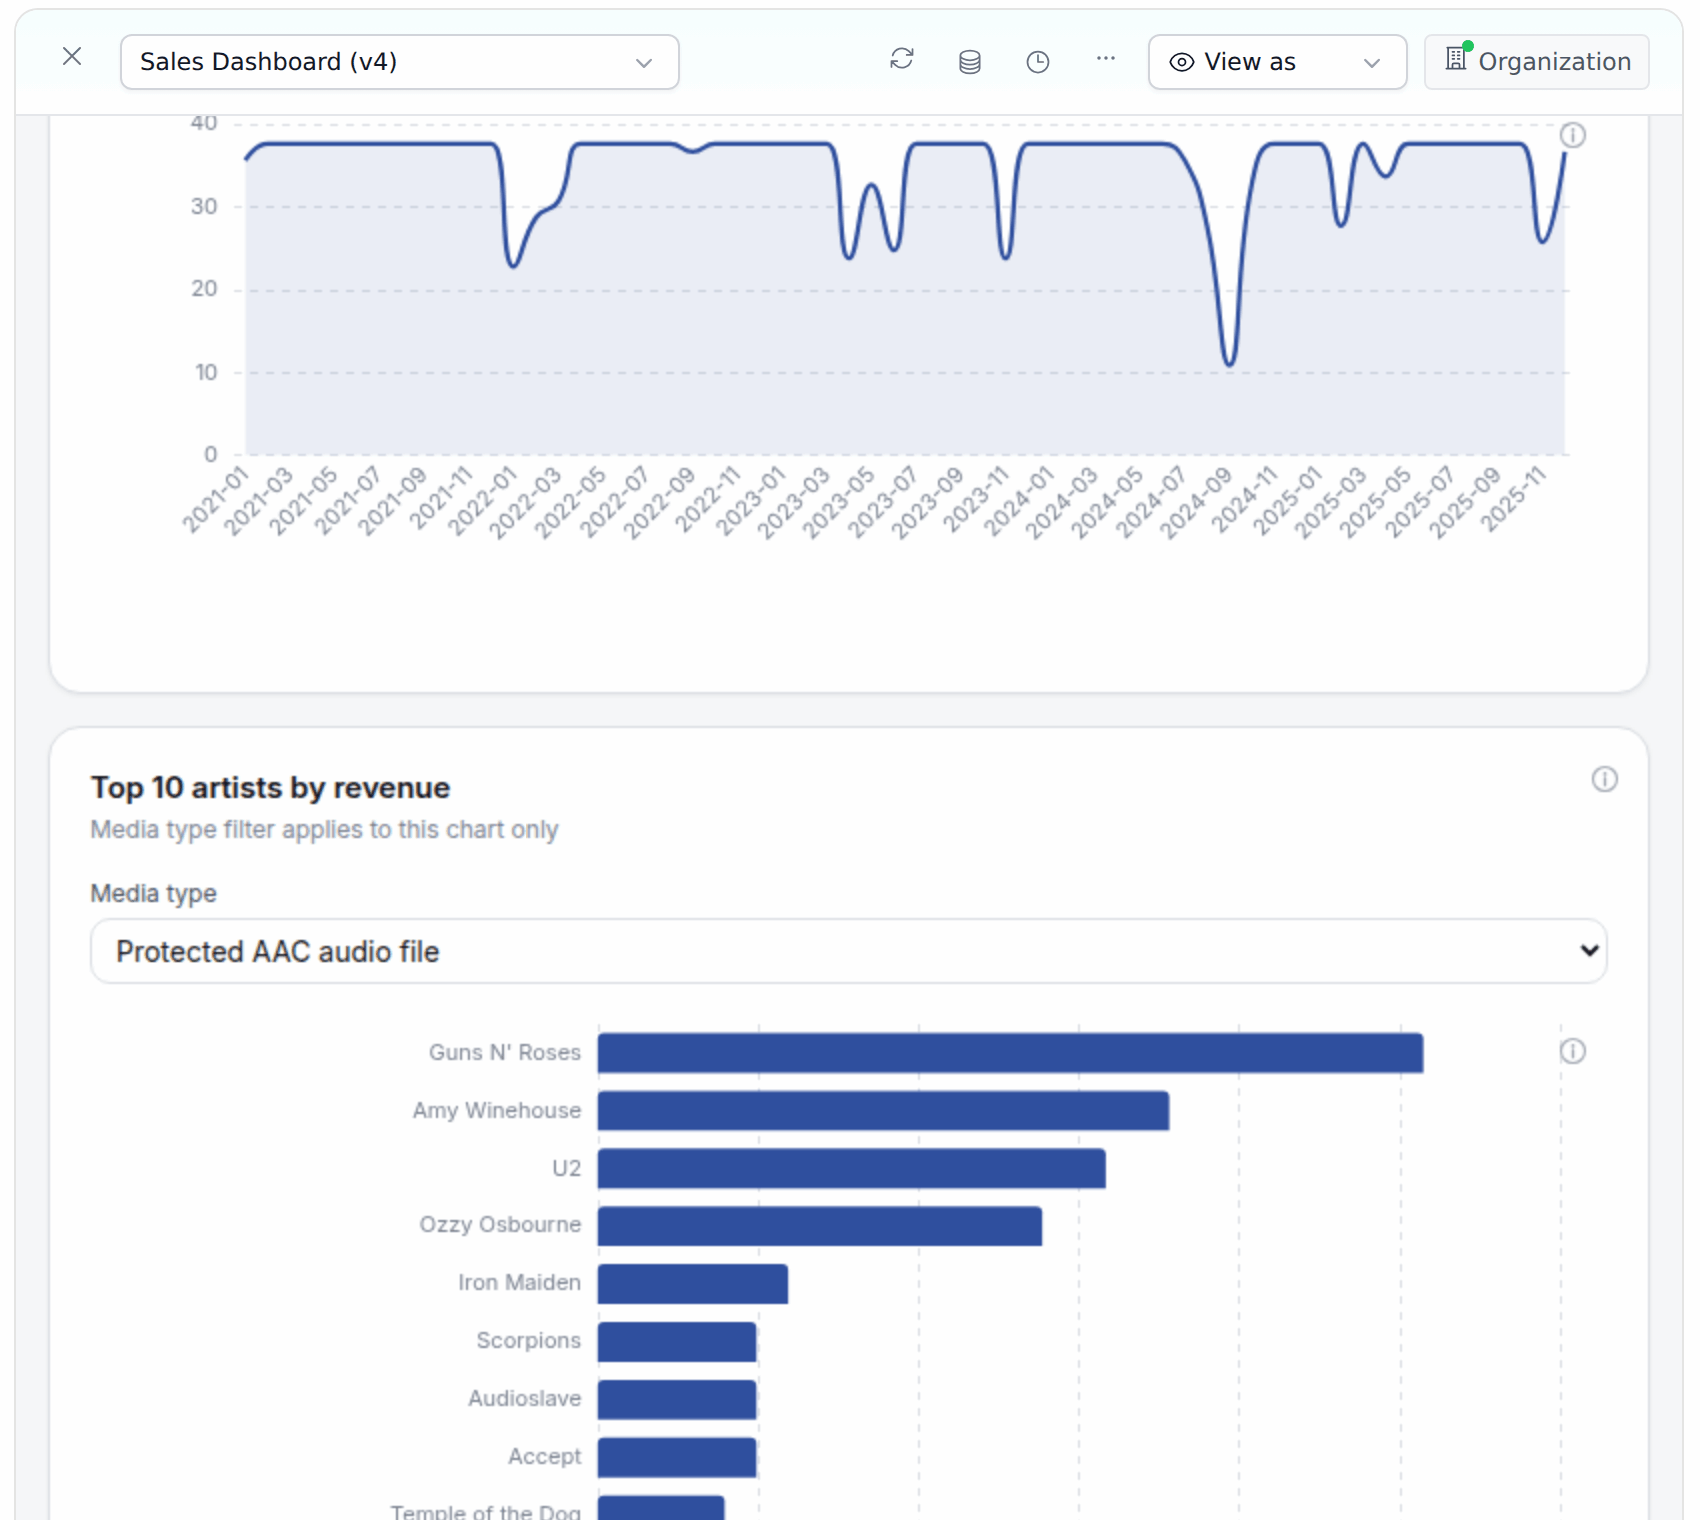The height and width of the screenshot is (1520, 1700).
Task: Click the Iron Maiden bar
Action: [x=693, y=1284]
